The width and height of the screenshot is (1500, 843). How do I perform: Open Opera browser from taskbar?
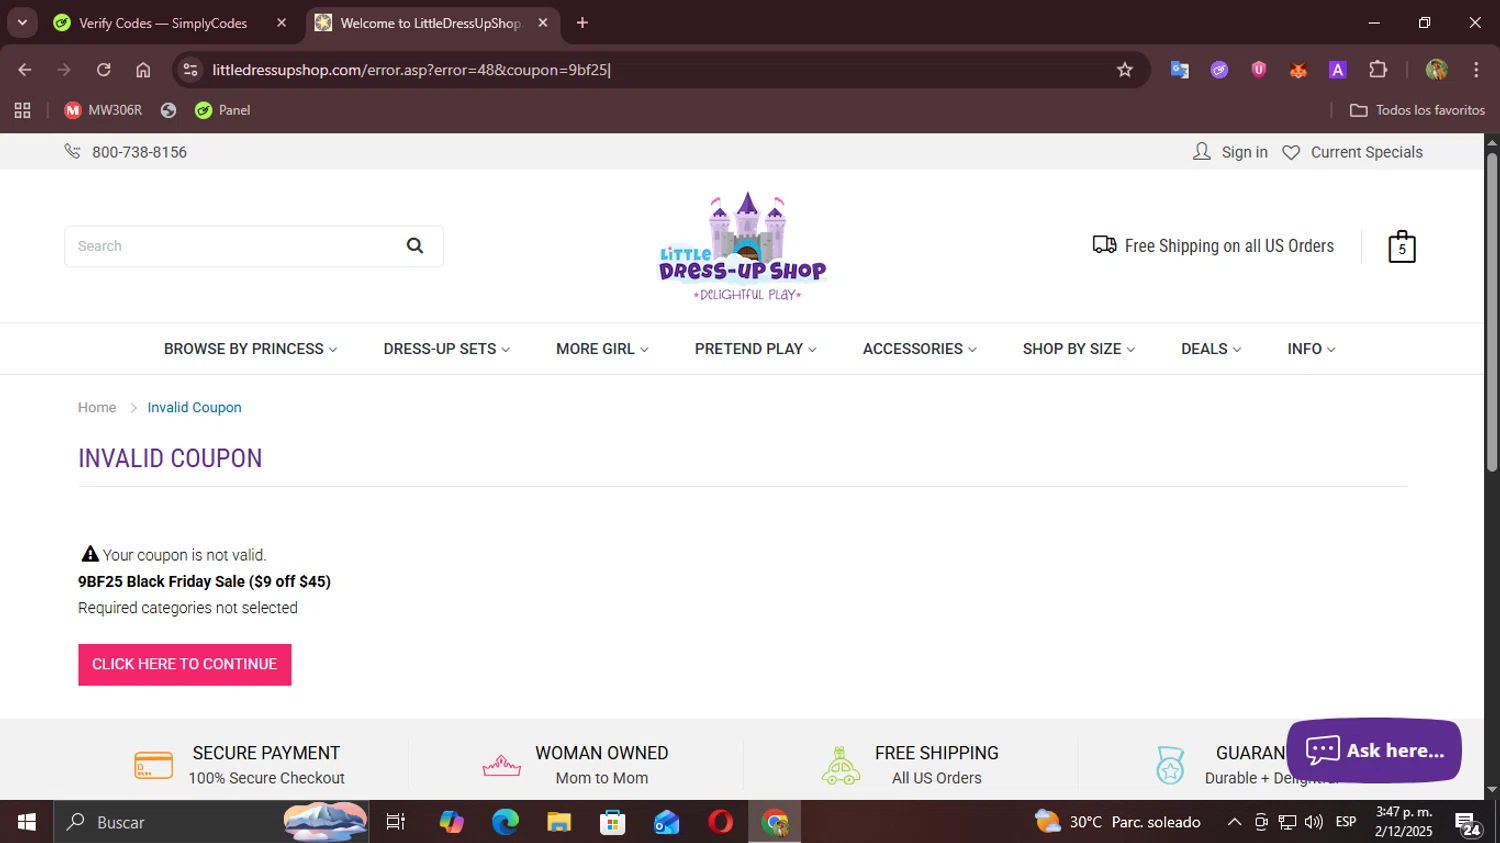click(720, 822)
